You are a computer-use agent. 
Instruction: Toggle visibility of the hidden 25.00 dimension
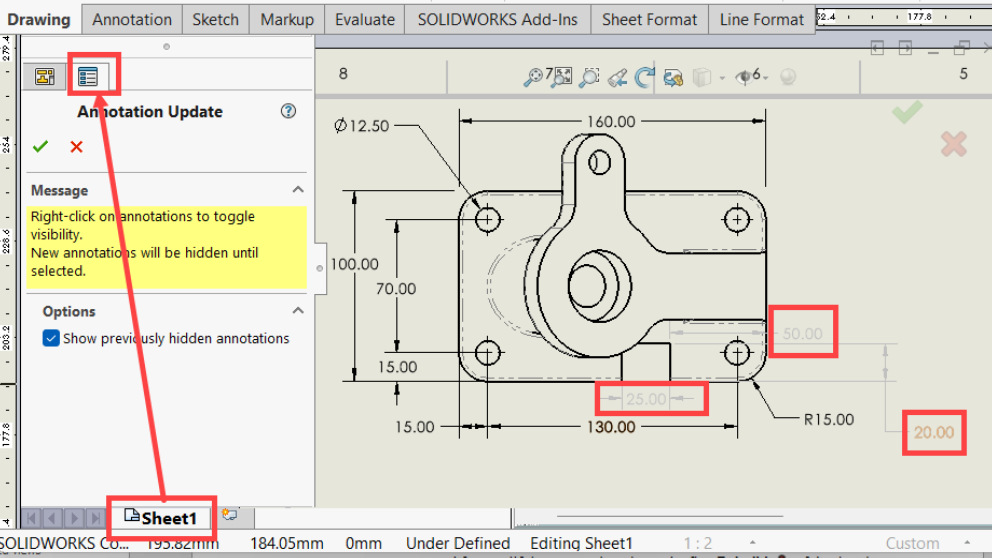[646, 398]
